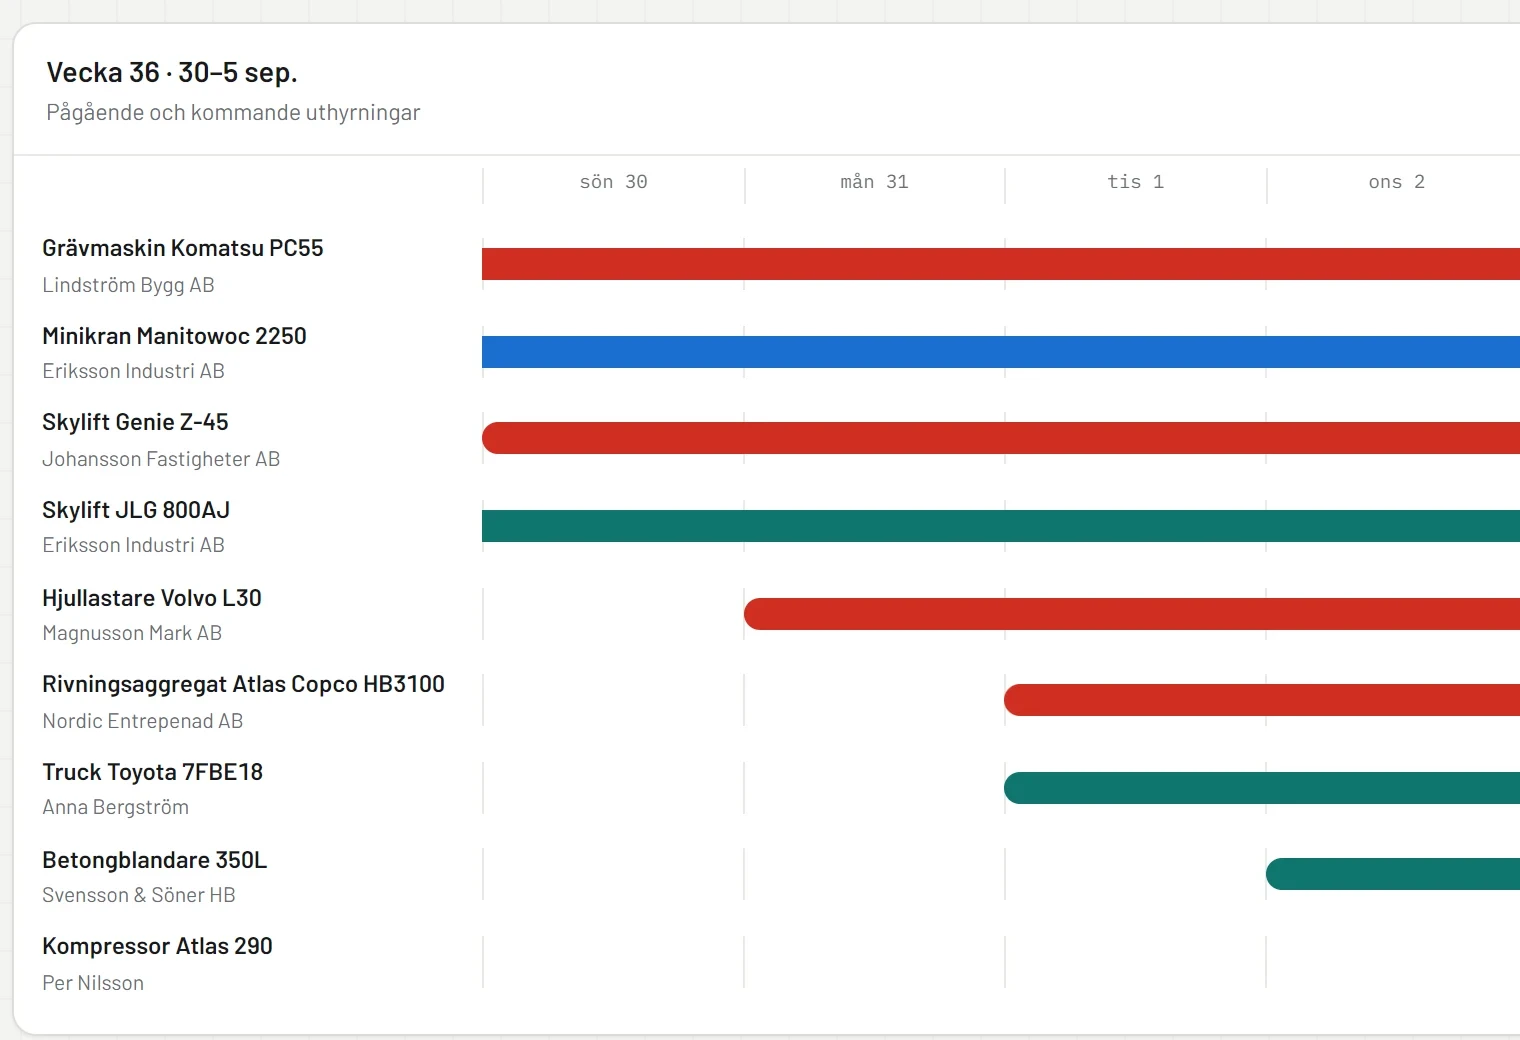1520x1040 pixels.
Task: Click customer 'Lindström Bygg AB'
Action: pyautogui.click(x=128, y=285)
